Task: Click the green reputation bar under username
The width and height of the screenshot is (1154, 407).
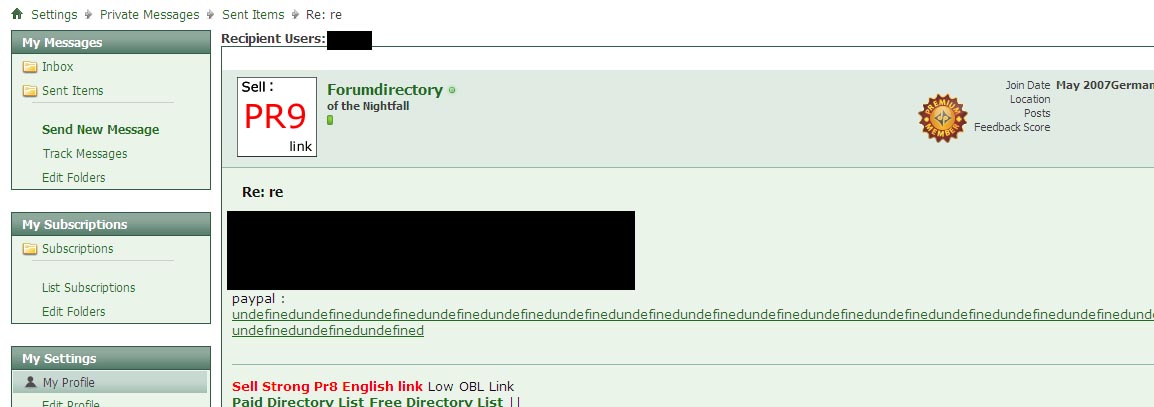Action: pyautogui.click(x=330, y=120)
